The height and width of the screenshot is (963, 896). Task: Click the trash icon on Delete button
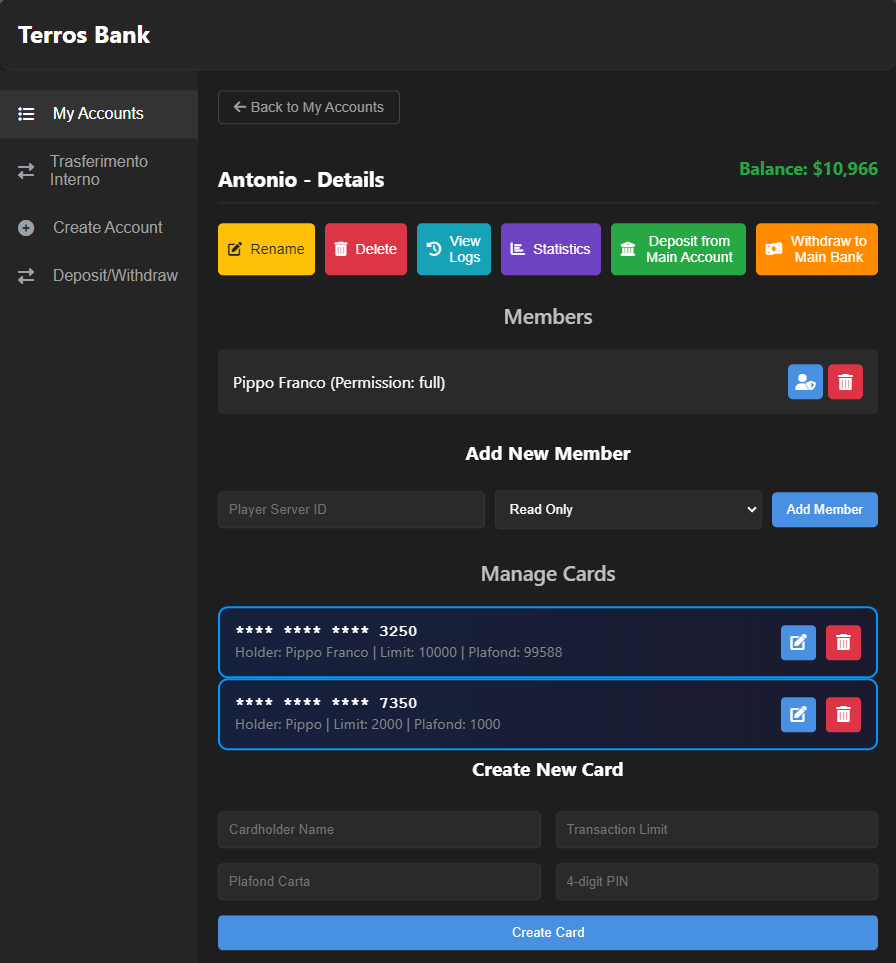point(340,249)
